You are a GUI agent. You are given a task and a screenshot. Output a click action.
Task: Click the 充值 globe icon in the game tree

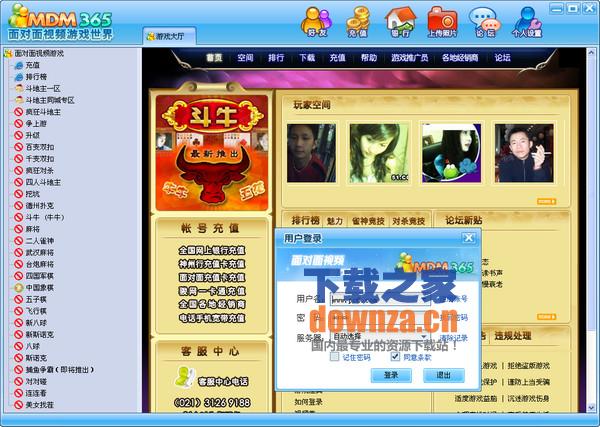tap(19, 65)
